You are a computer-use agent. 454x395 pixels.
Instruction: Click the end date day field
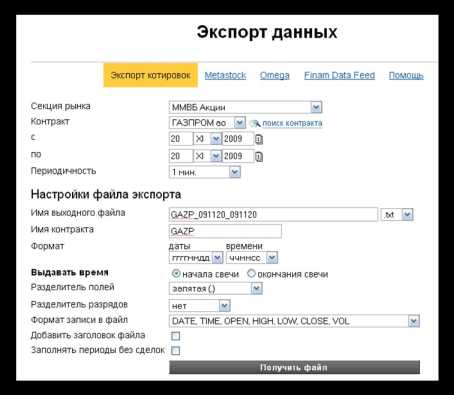tap(181, 156)
